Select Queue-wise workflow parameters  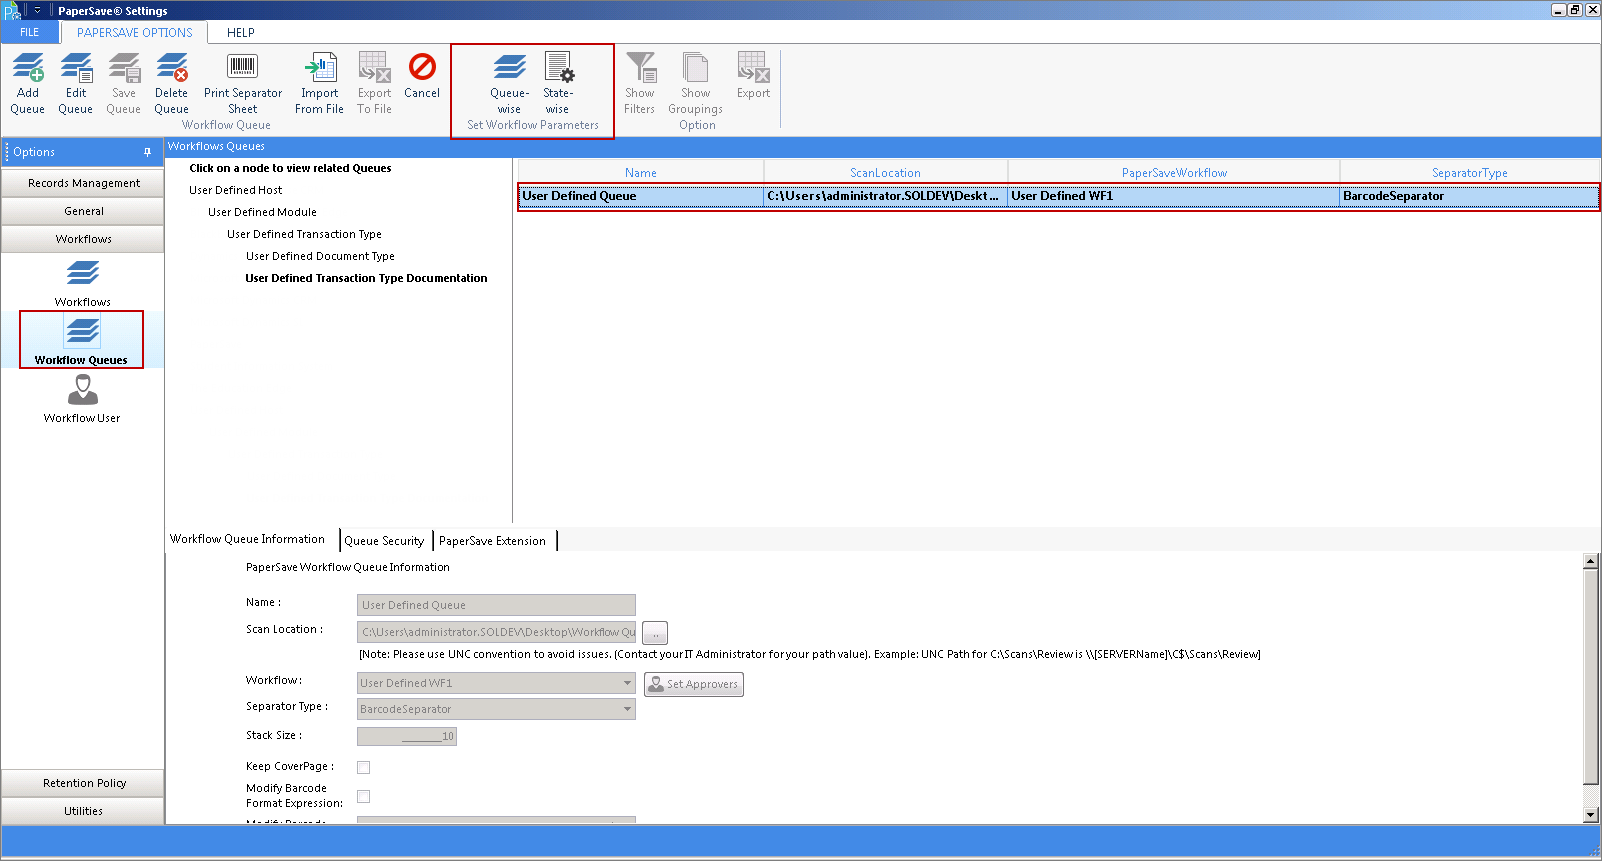509,84
